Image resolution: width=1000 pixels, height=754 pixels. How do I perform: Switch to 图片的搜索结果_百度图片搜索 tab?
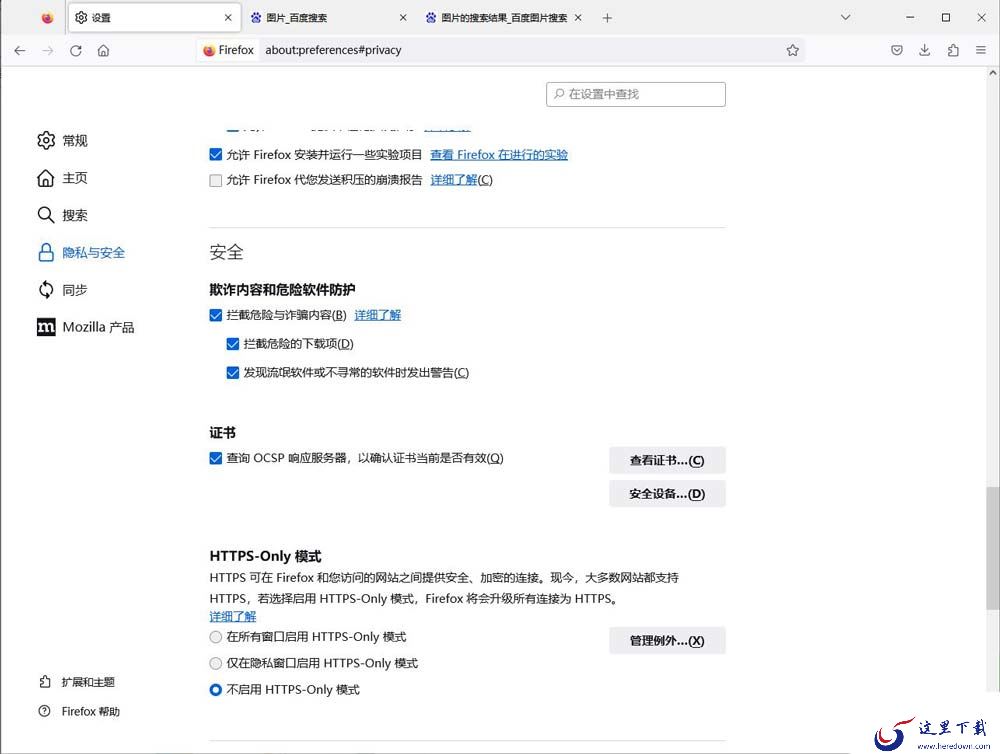point(503,18)
